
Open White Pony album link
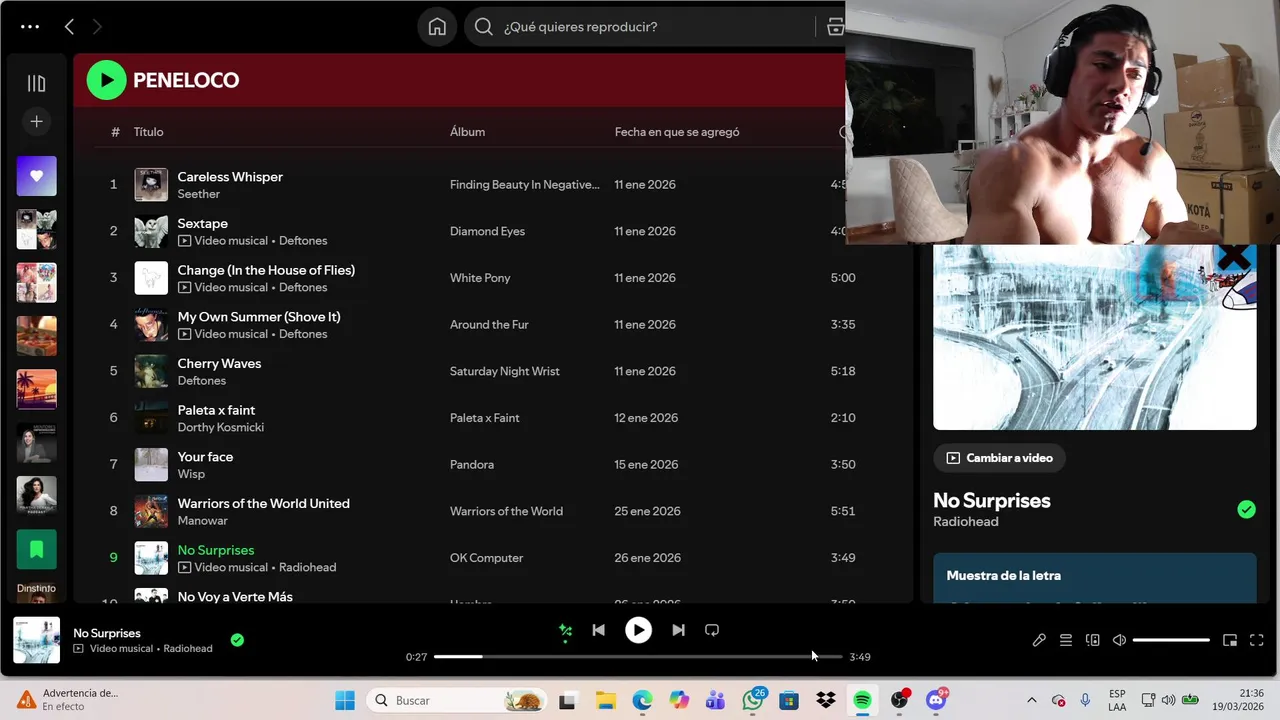point(480,278)
